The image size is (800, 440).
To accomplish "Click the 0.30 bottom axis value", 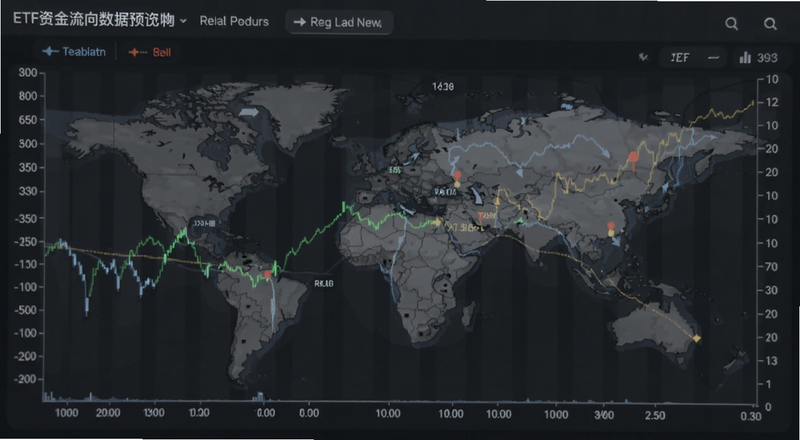I will (x=751, y=416).
